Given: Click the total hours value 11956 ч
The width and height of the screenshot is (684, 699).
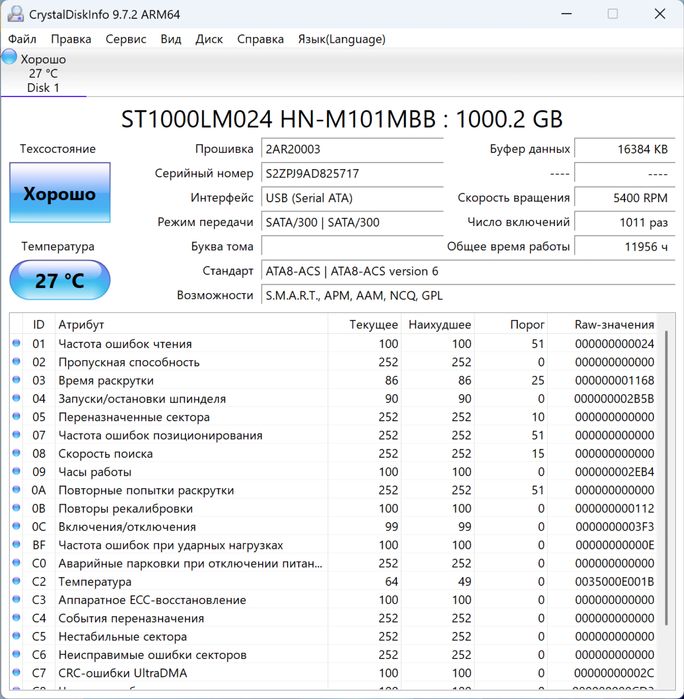Looking at the screenshot, I should [x=625, y=247].
